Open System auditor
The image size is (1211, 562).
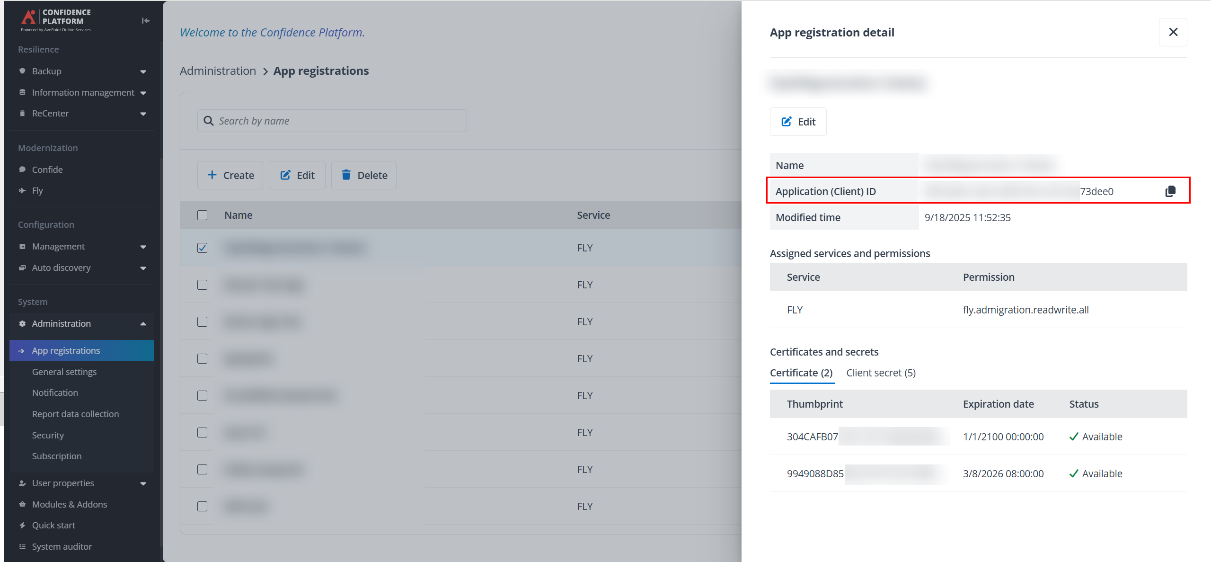[61, 547]
